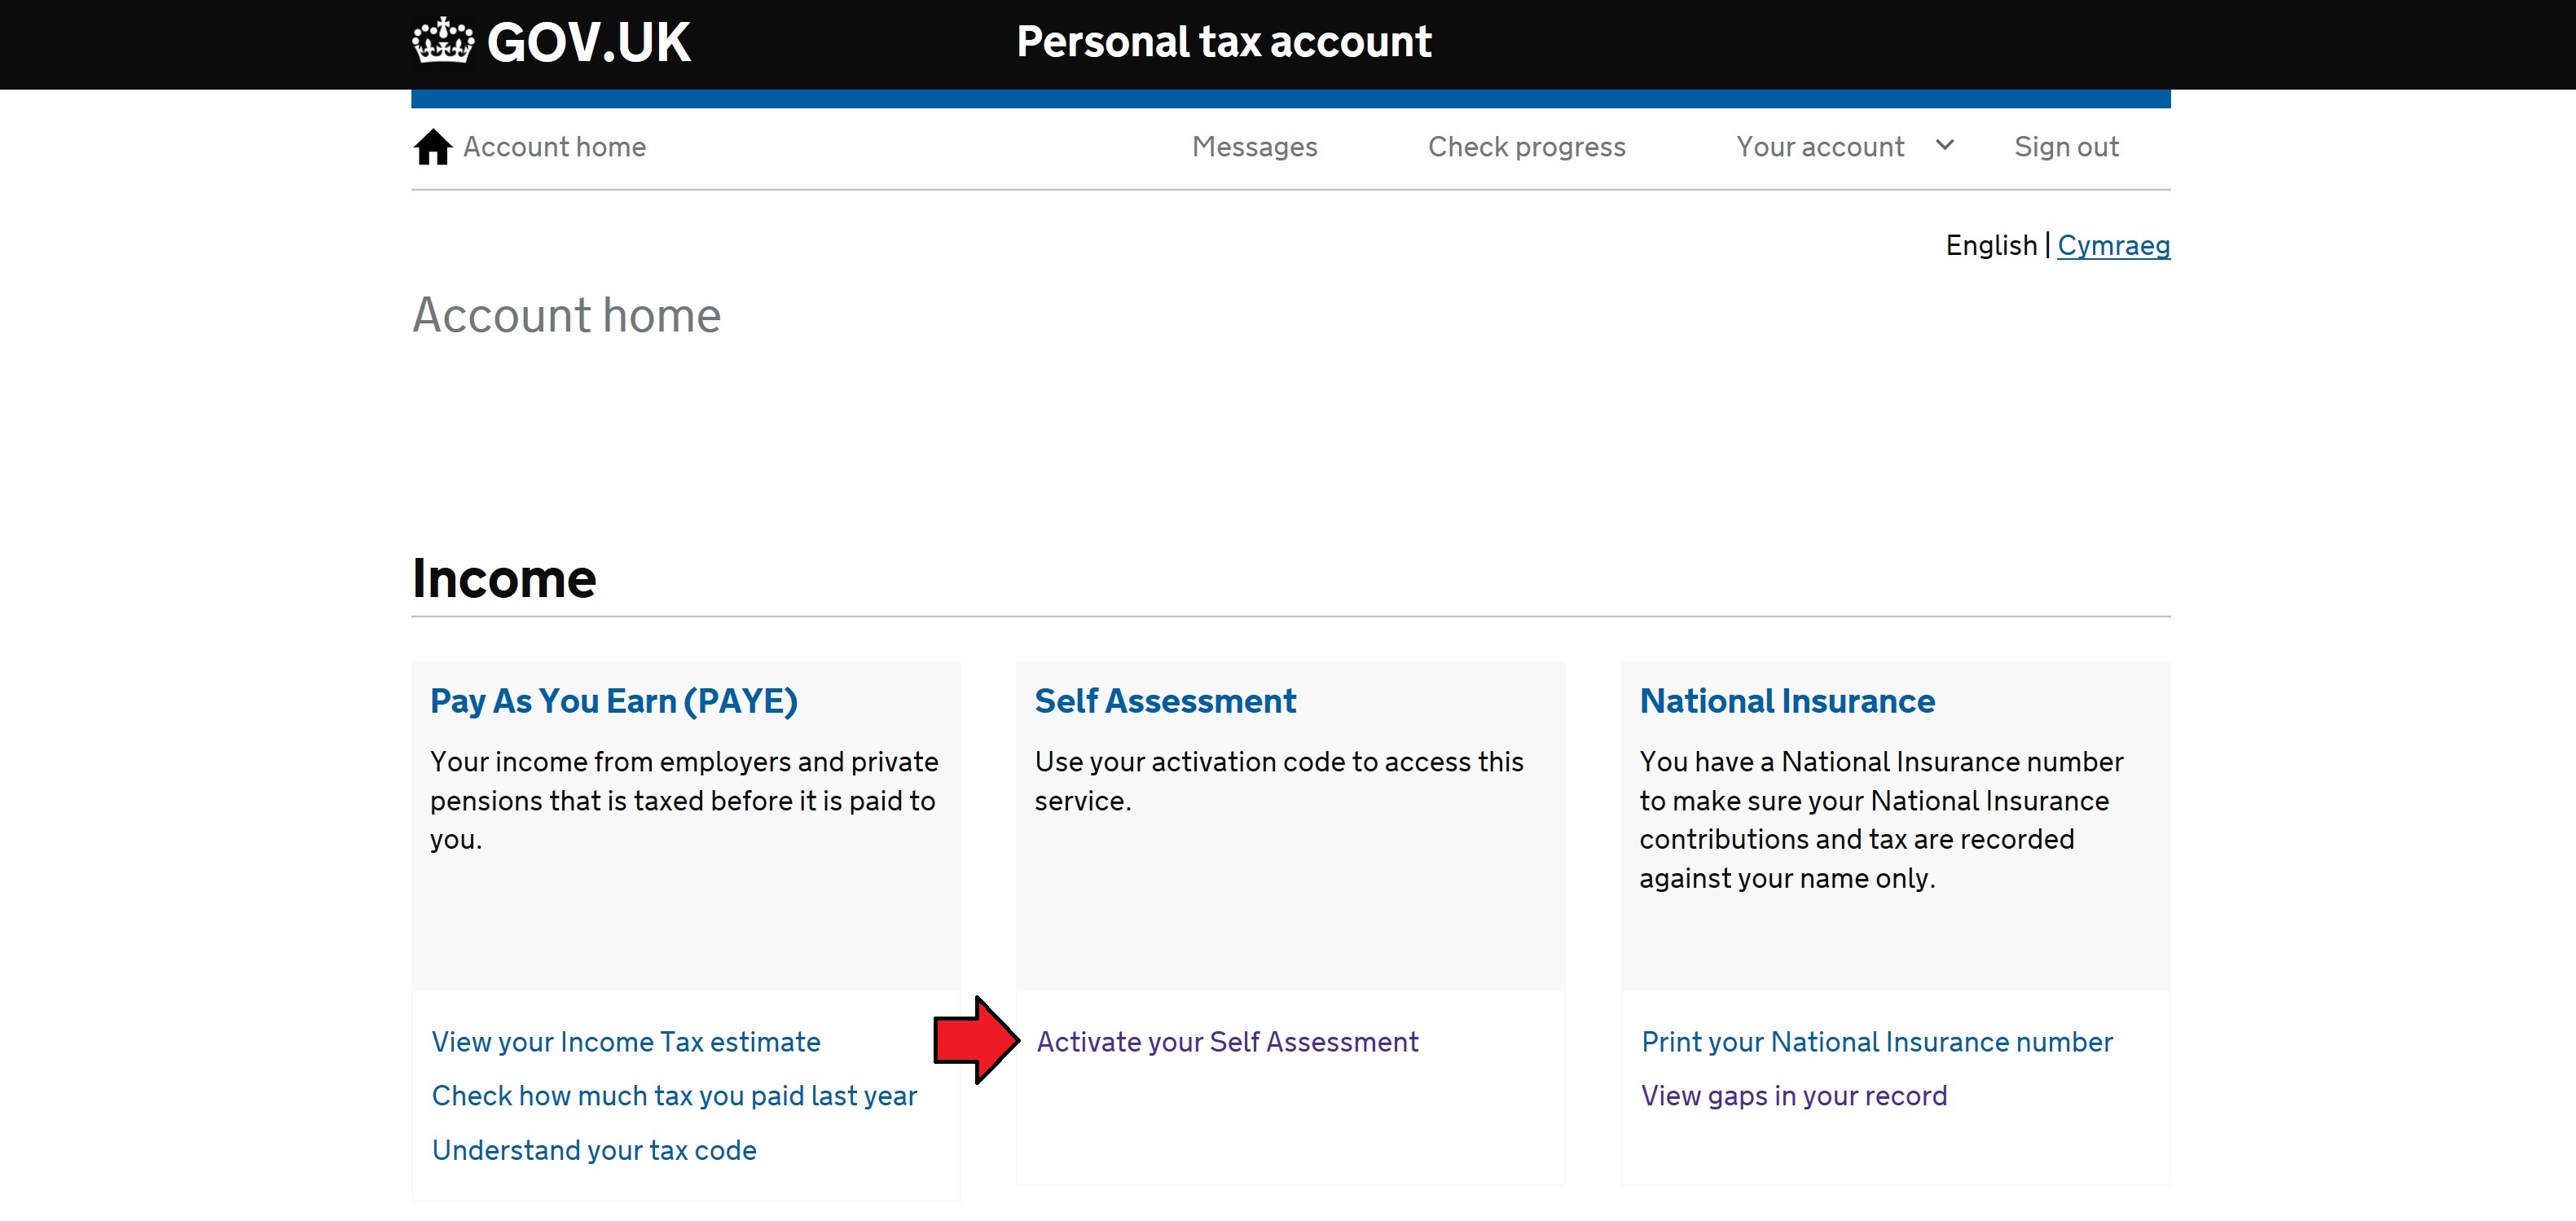Click the Account home page heading
This screenshot has width=2576, height=1221.
click(x=566, y=316)
